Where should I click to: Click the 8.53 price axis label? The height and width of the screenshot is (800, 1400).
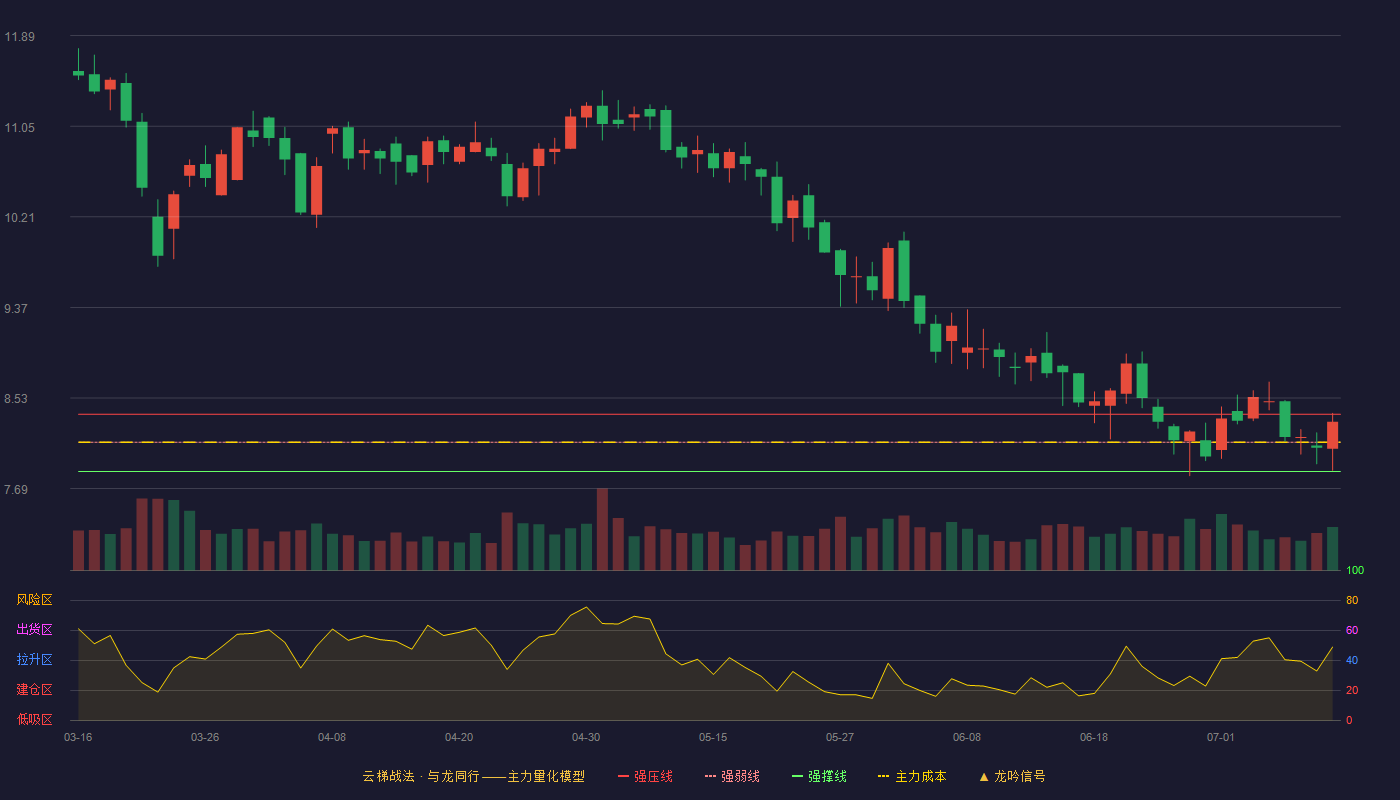(16, 399)
